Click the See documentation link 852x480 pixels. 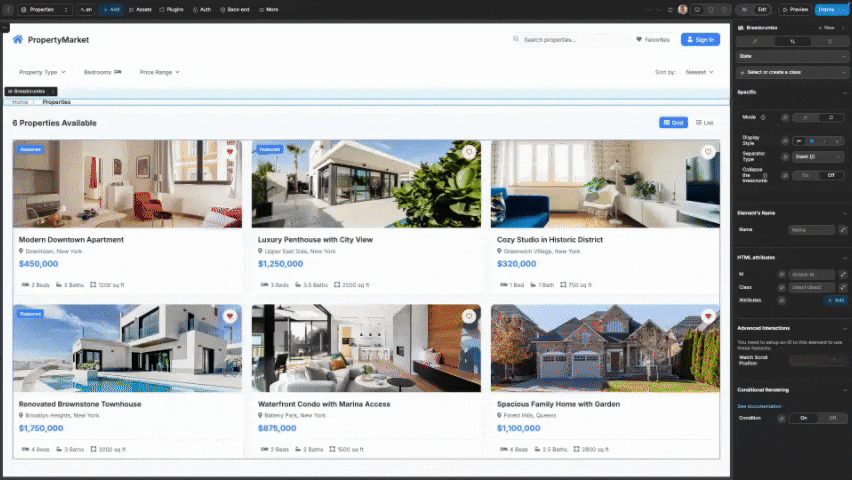pos(759,406)
